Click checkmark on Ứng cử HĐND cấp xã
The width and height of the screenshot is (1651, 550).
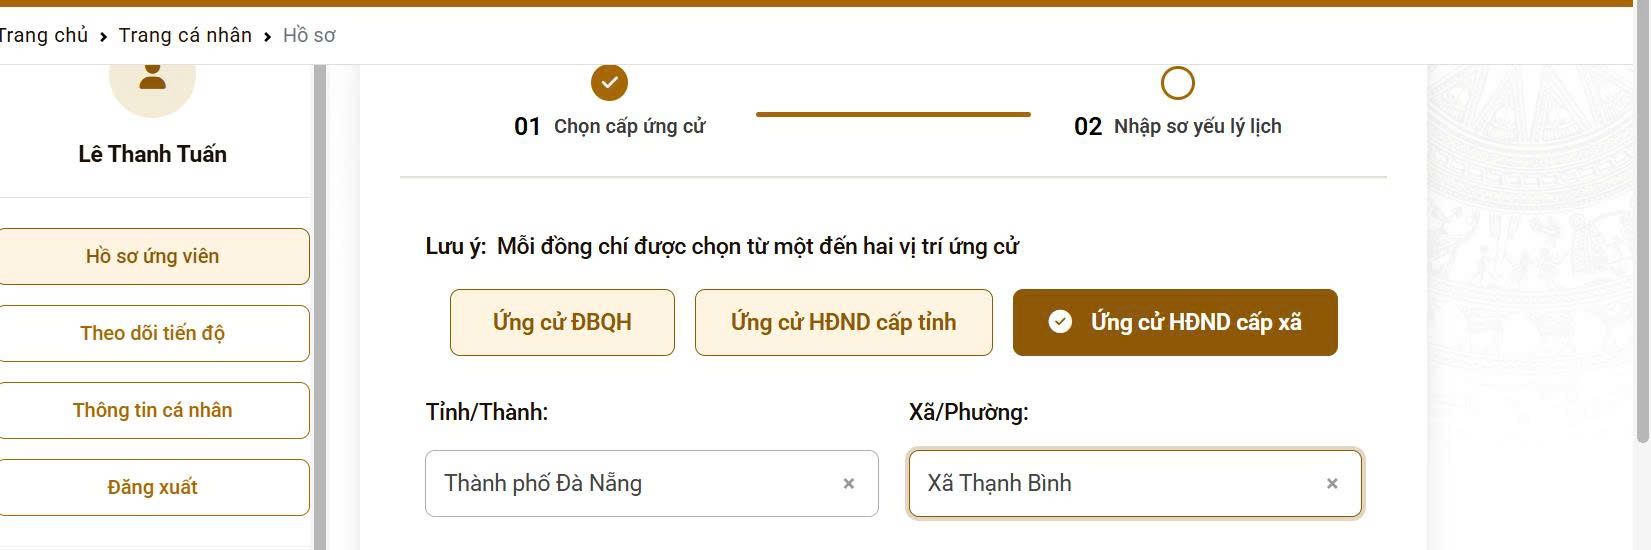[x=1060, y=322]
